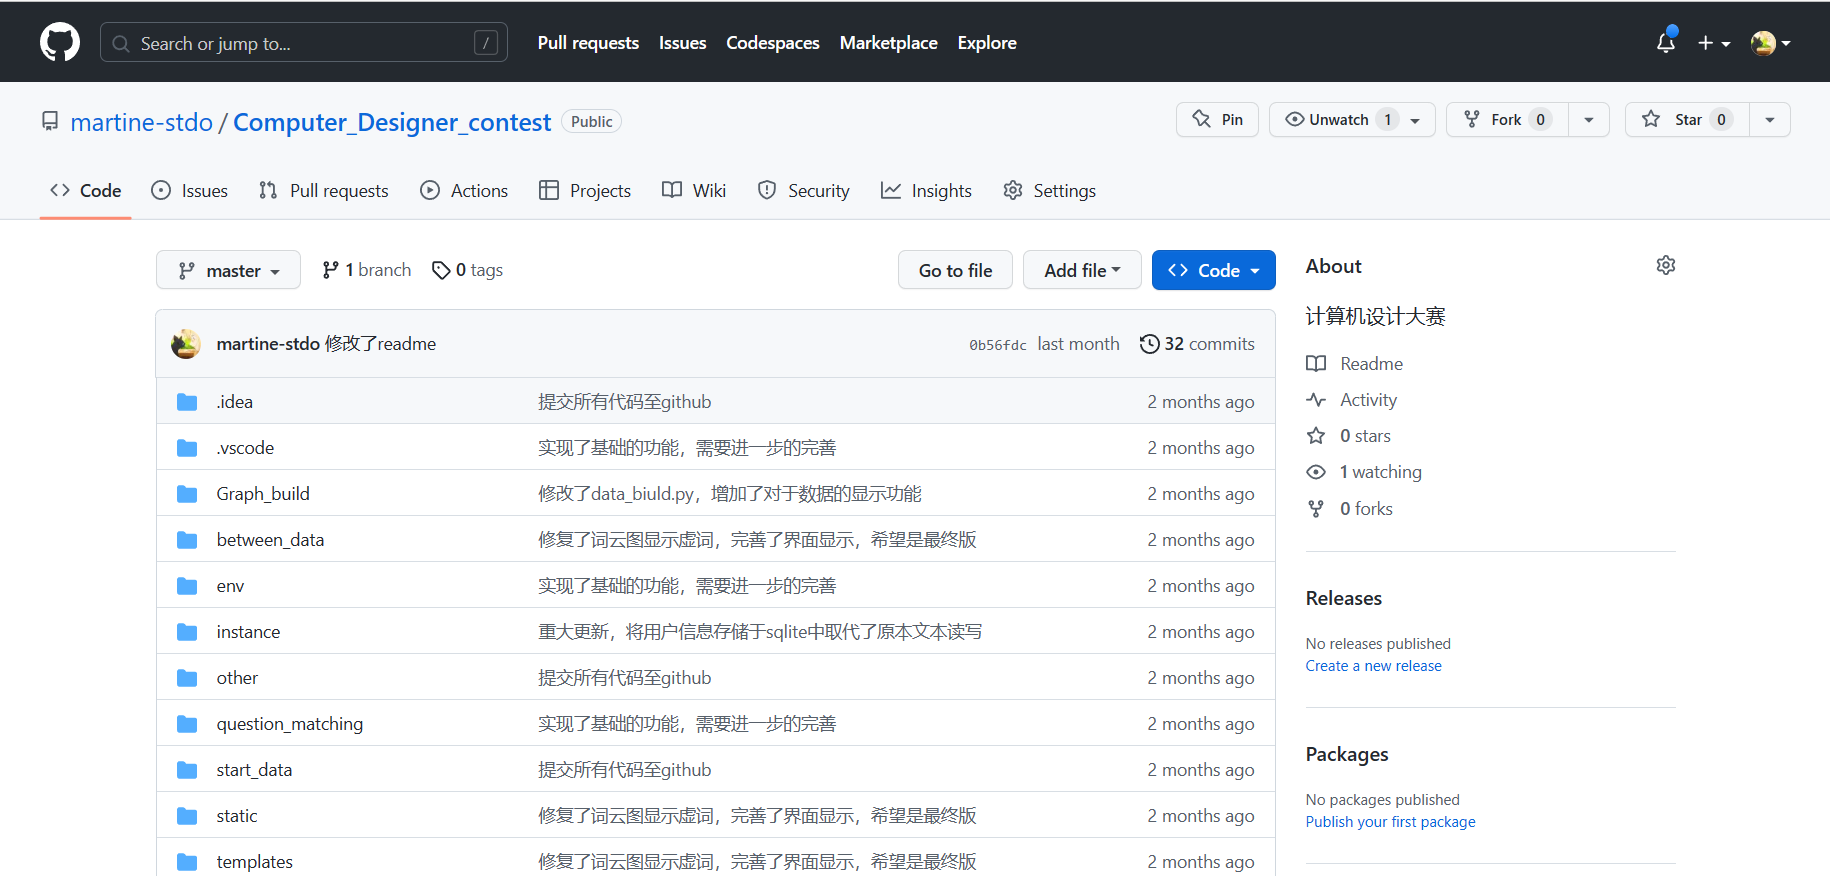Image resolution: width=1830 pixels, height=876 pixels.
Task: Open Graph_build commit message about data_biuld.py
Action: coord(730,494)
